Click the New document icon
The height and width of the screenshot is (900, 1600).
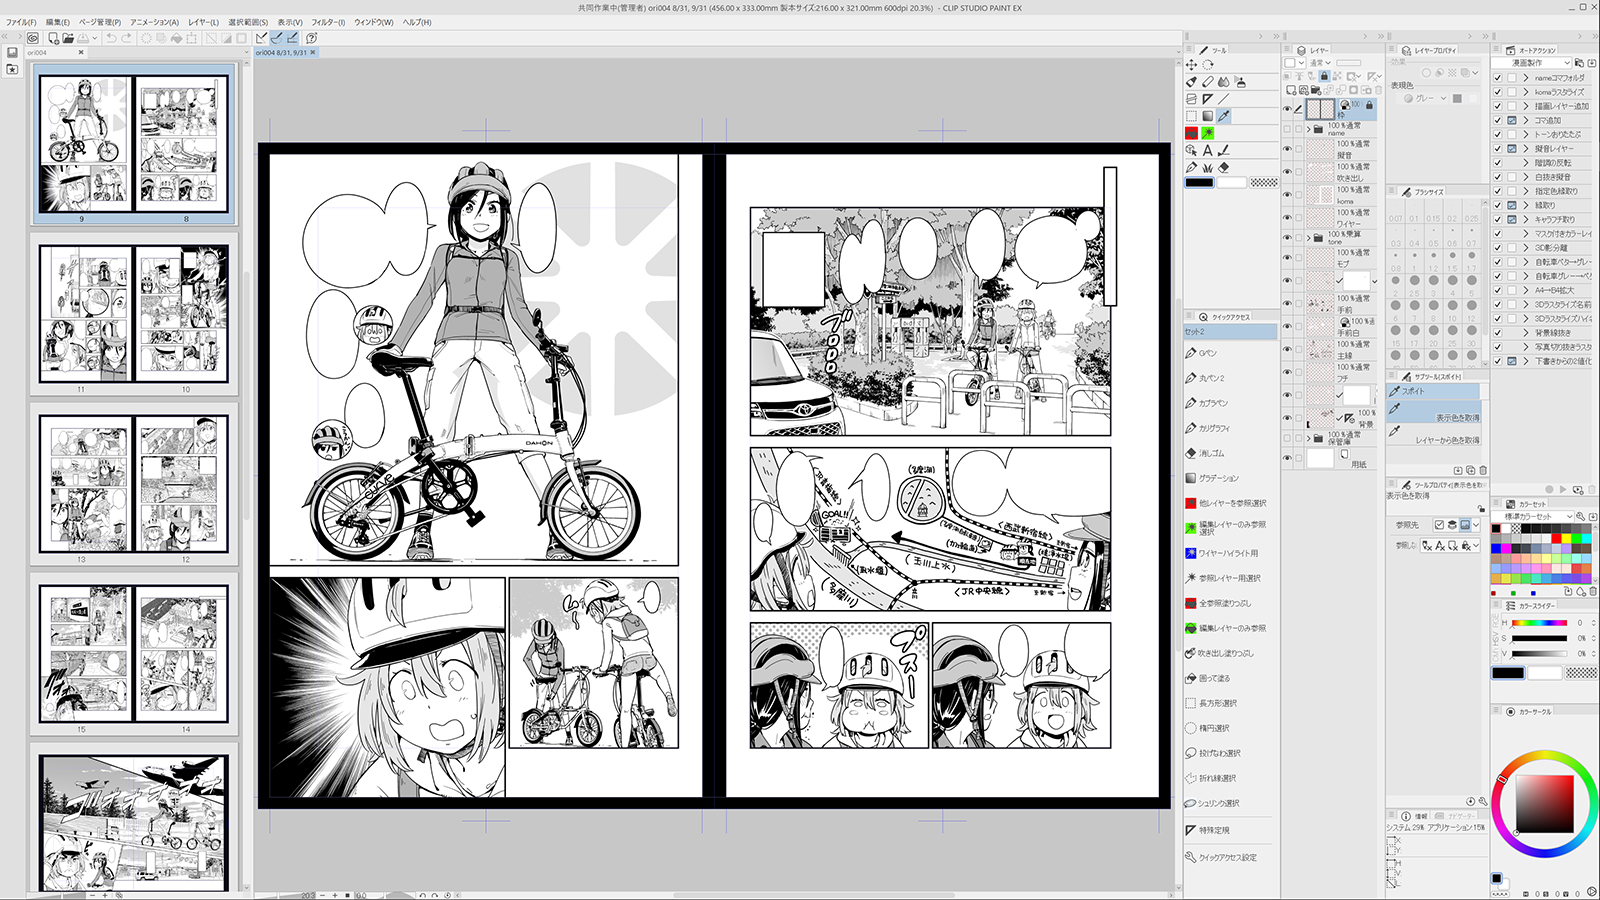pyautogui.click(x=54, y=38)
